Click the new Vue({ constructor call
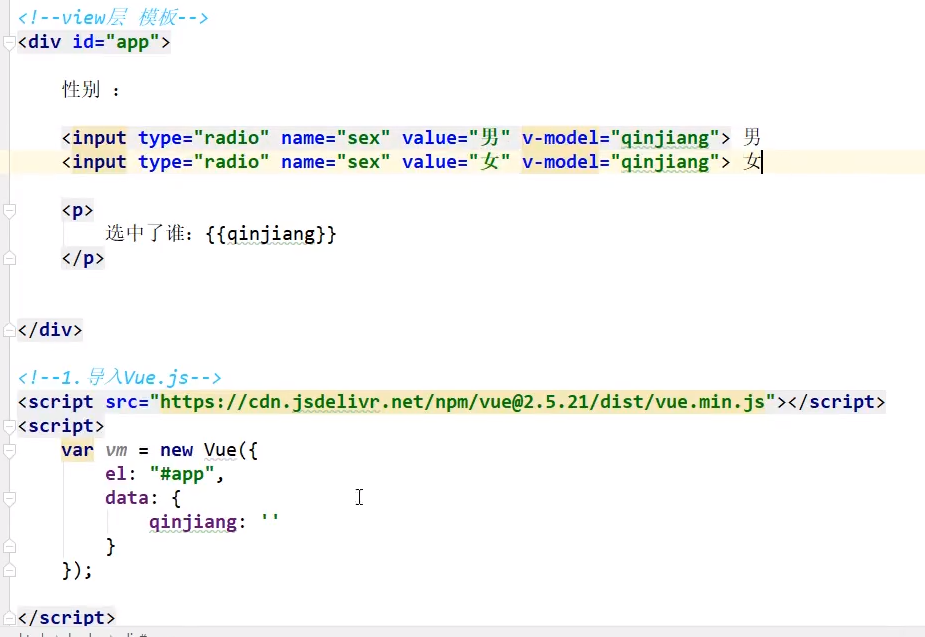925x637 pixels. click(209, 450)
